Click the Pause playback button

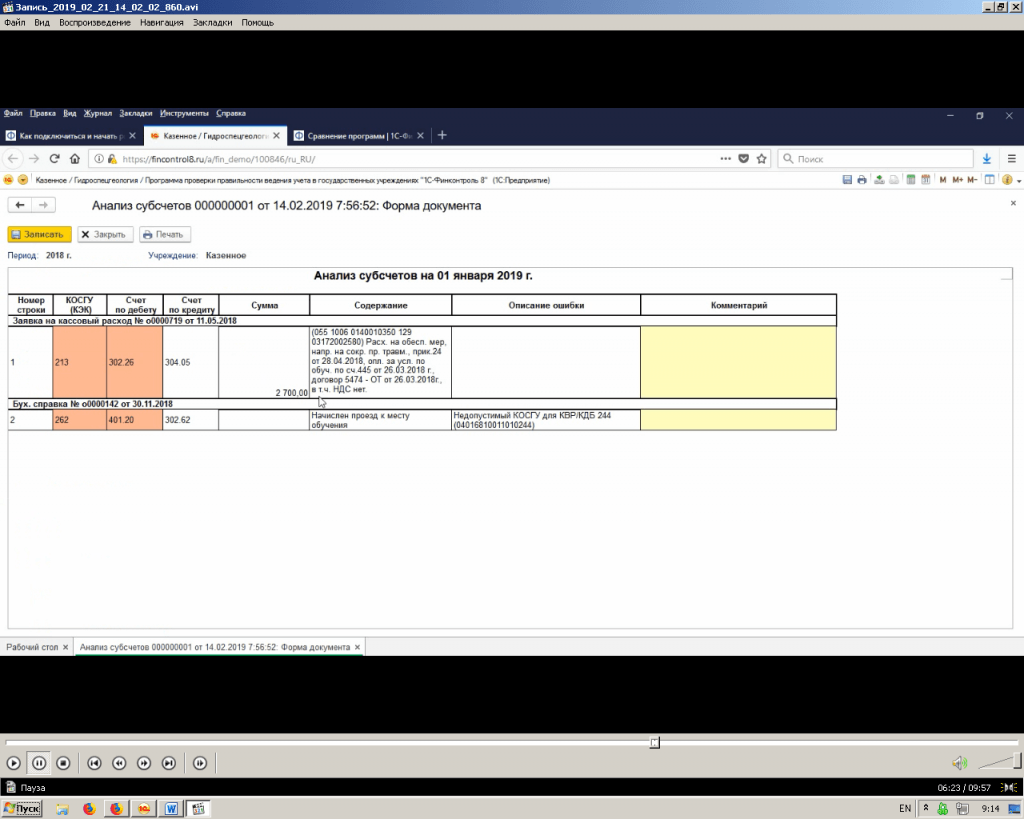[x=39, y=763]
